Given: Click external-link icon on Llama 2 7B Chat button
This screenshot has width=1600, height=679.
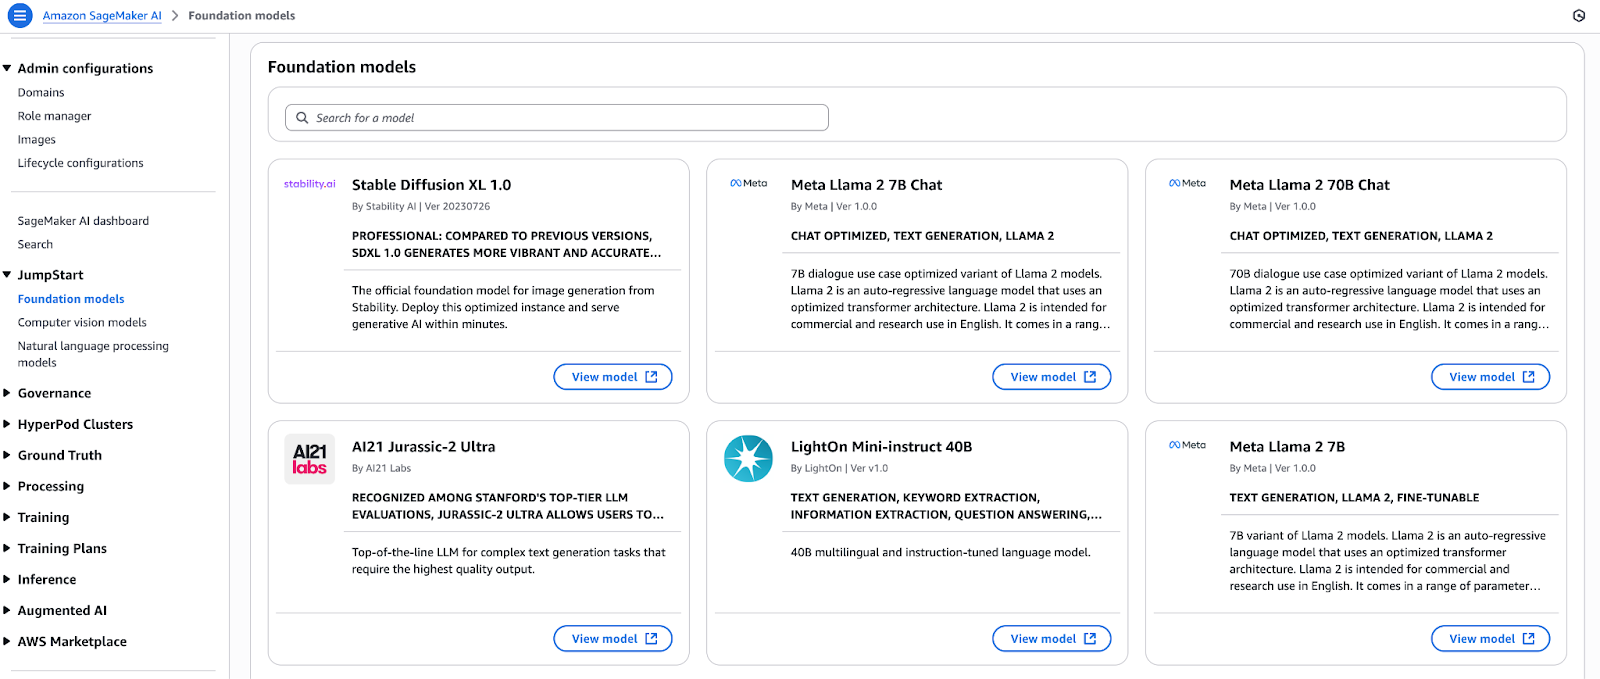Looking at the screenshot, I should pyautogui.click(x=1091, y=377).
